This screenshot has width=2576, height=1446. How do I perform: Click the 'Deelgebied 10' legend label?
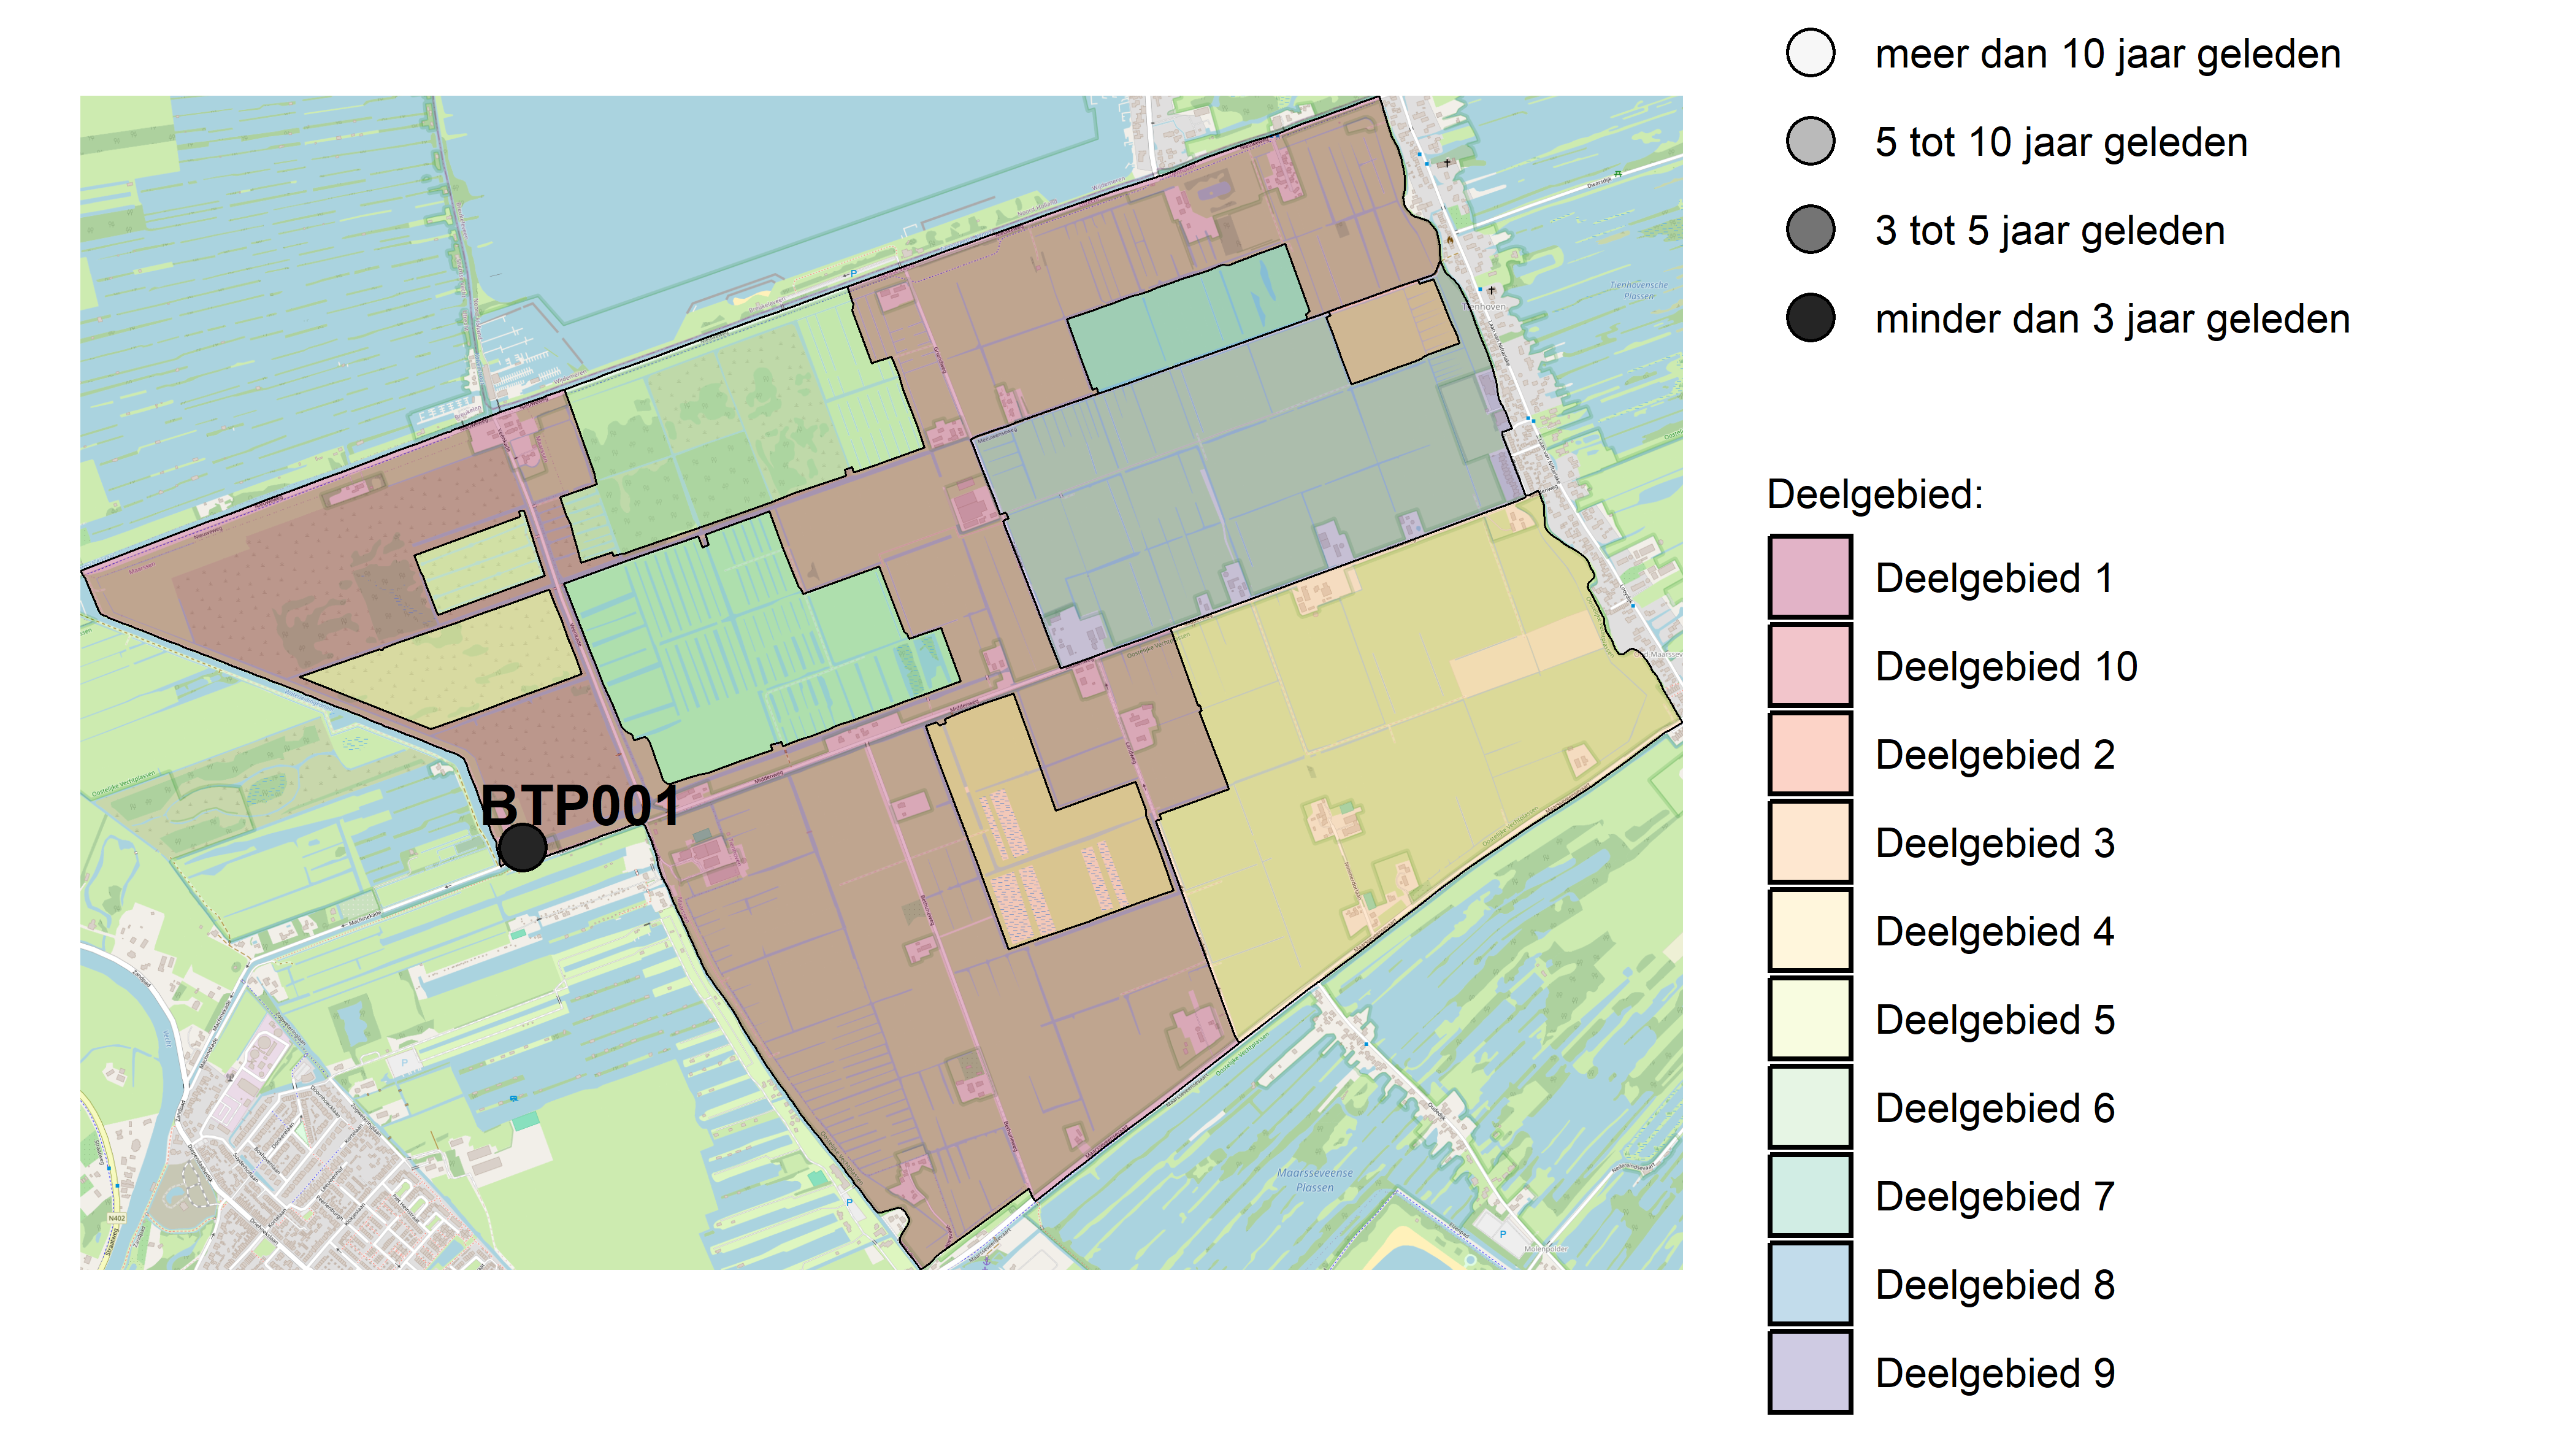(2006, 666)
